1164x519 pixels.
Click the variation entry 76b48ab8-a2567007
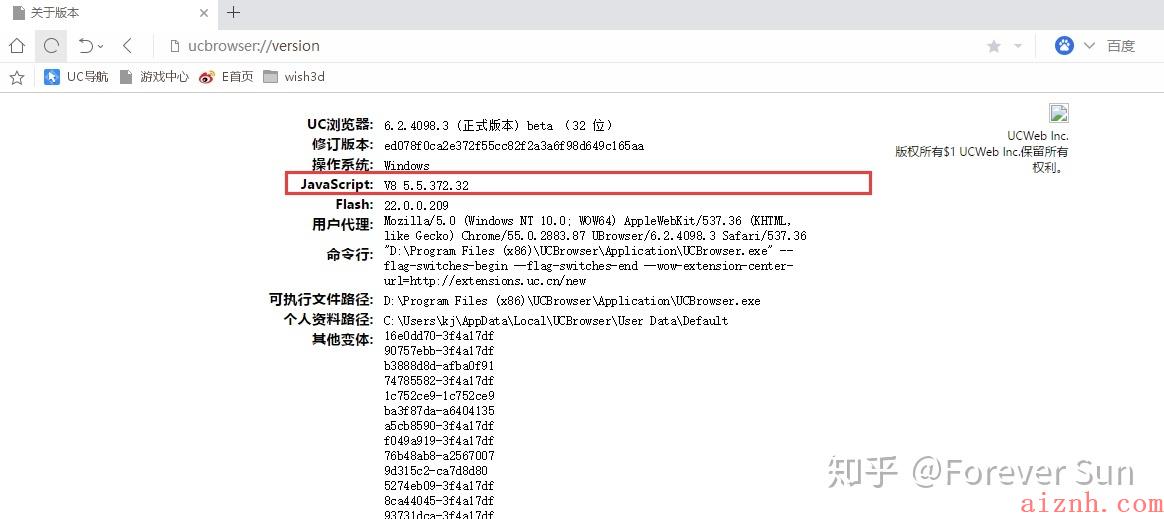[439, 455]
